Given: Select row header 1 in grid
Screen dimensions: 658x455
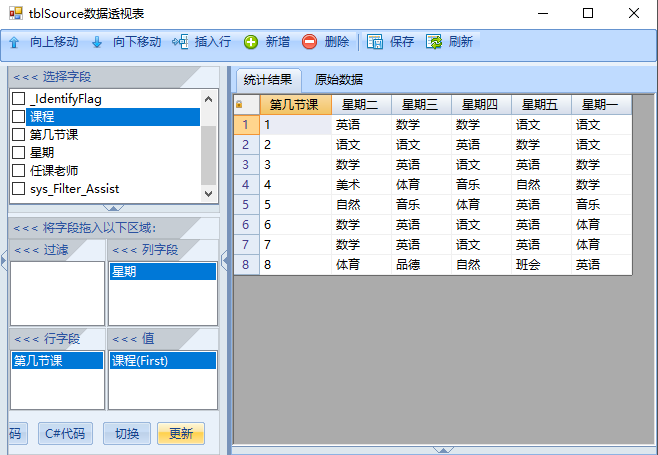Looking at the screenshot, I should [247, 125].
